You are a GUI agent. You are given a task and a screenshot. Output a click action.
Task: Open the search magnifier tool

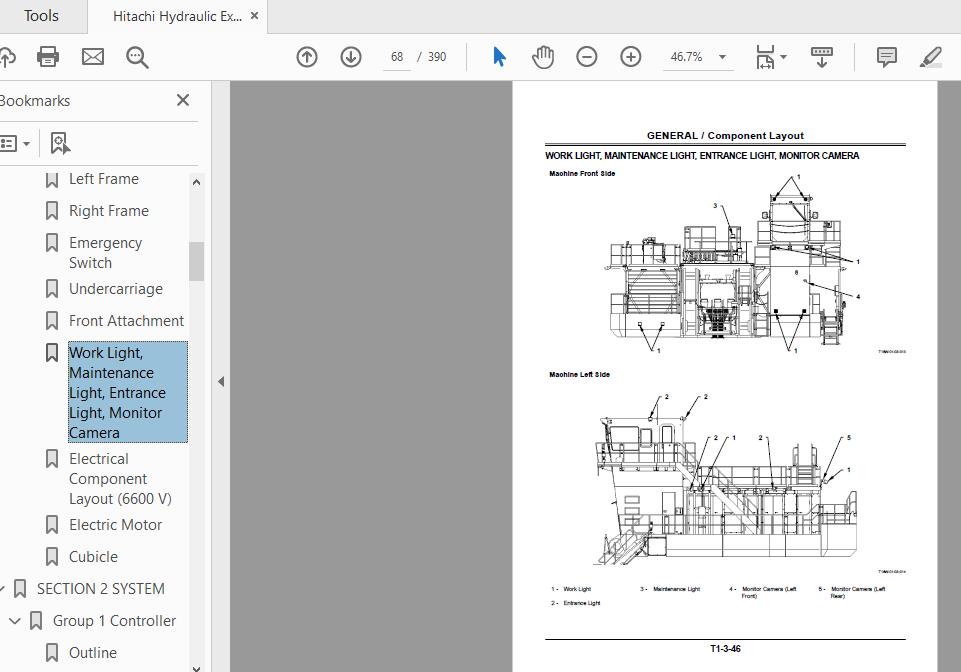pyautogui.click(x=137, y=57)
